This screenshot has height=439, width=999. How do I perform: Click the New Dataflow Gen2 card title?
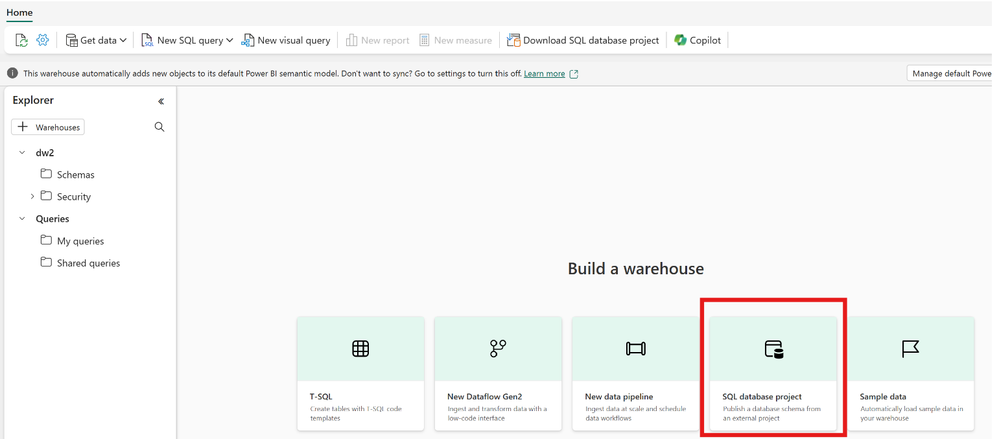(485, 396)
